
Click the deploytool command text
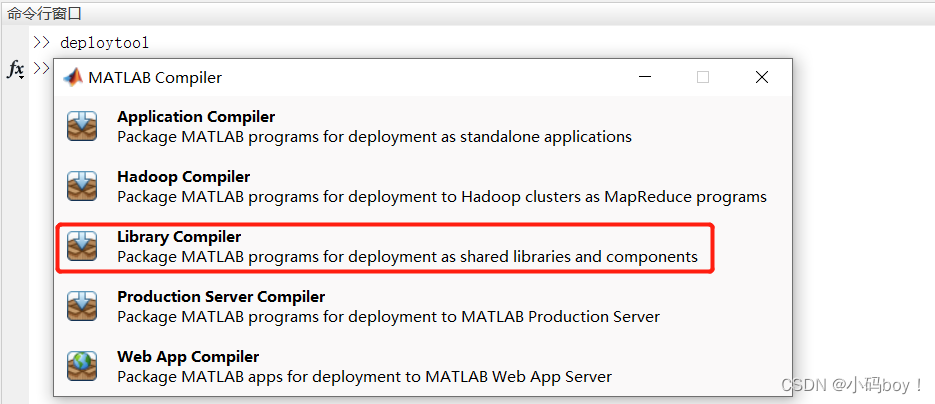click(x=104, y=43)
